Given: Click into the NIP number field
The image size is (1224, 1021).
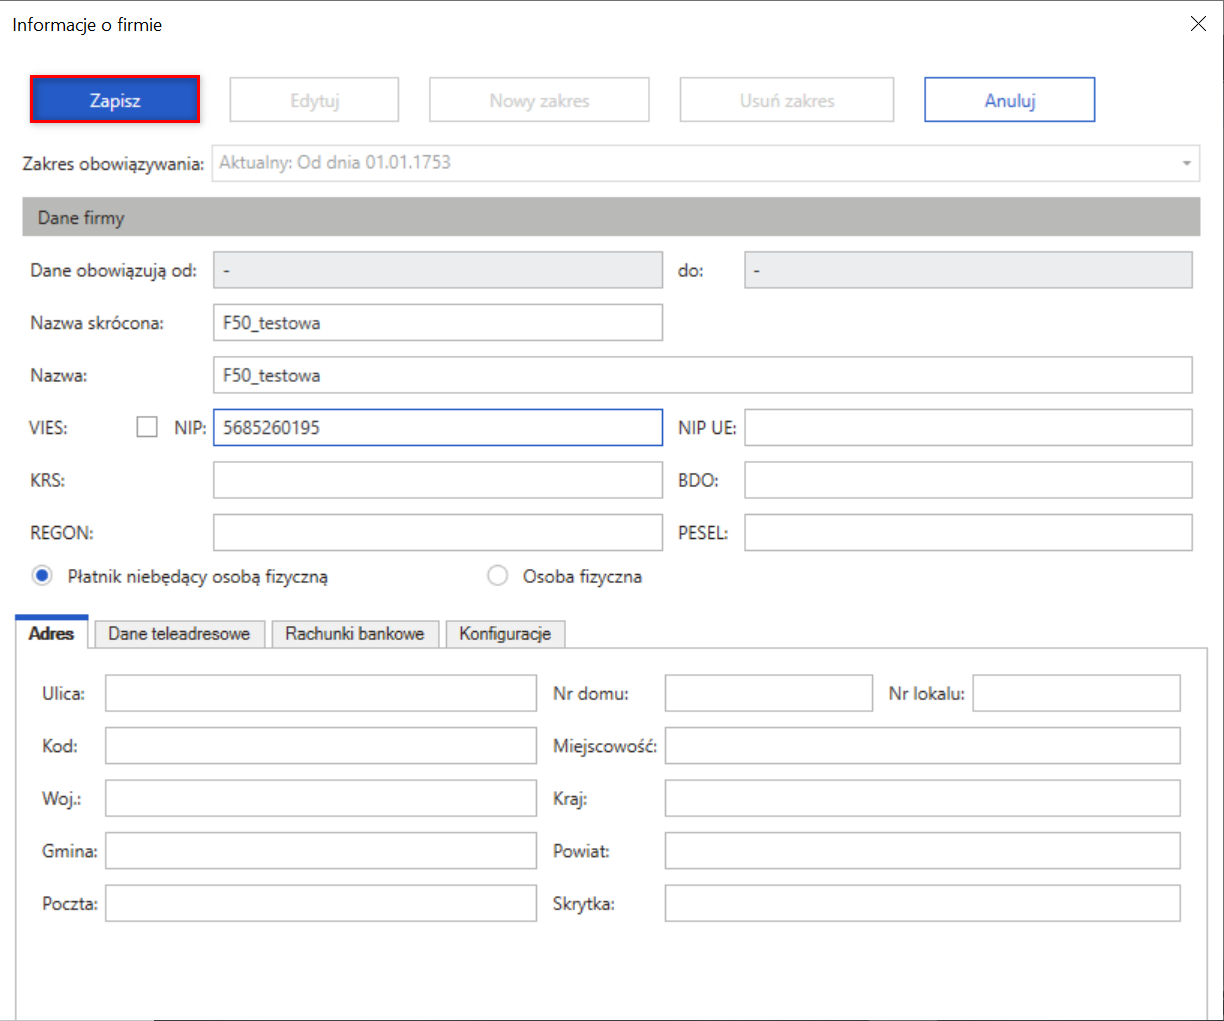Looking at the screenshot, I should point(437,427).
